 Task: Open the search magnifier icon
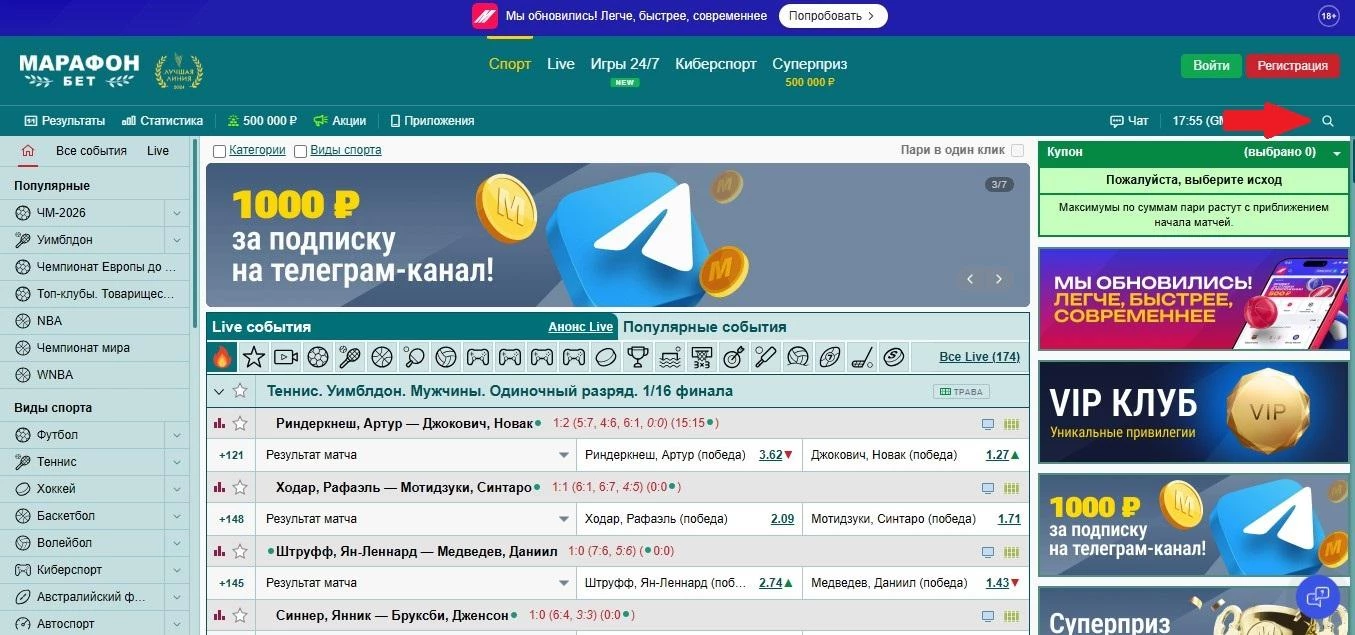point(1328,121)
